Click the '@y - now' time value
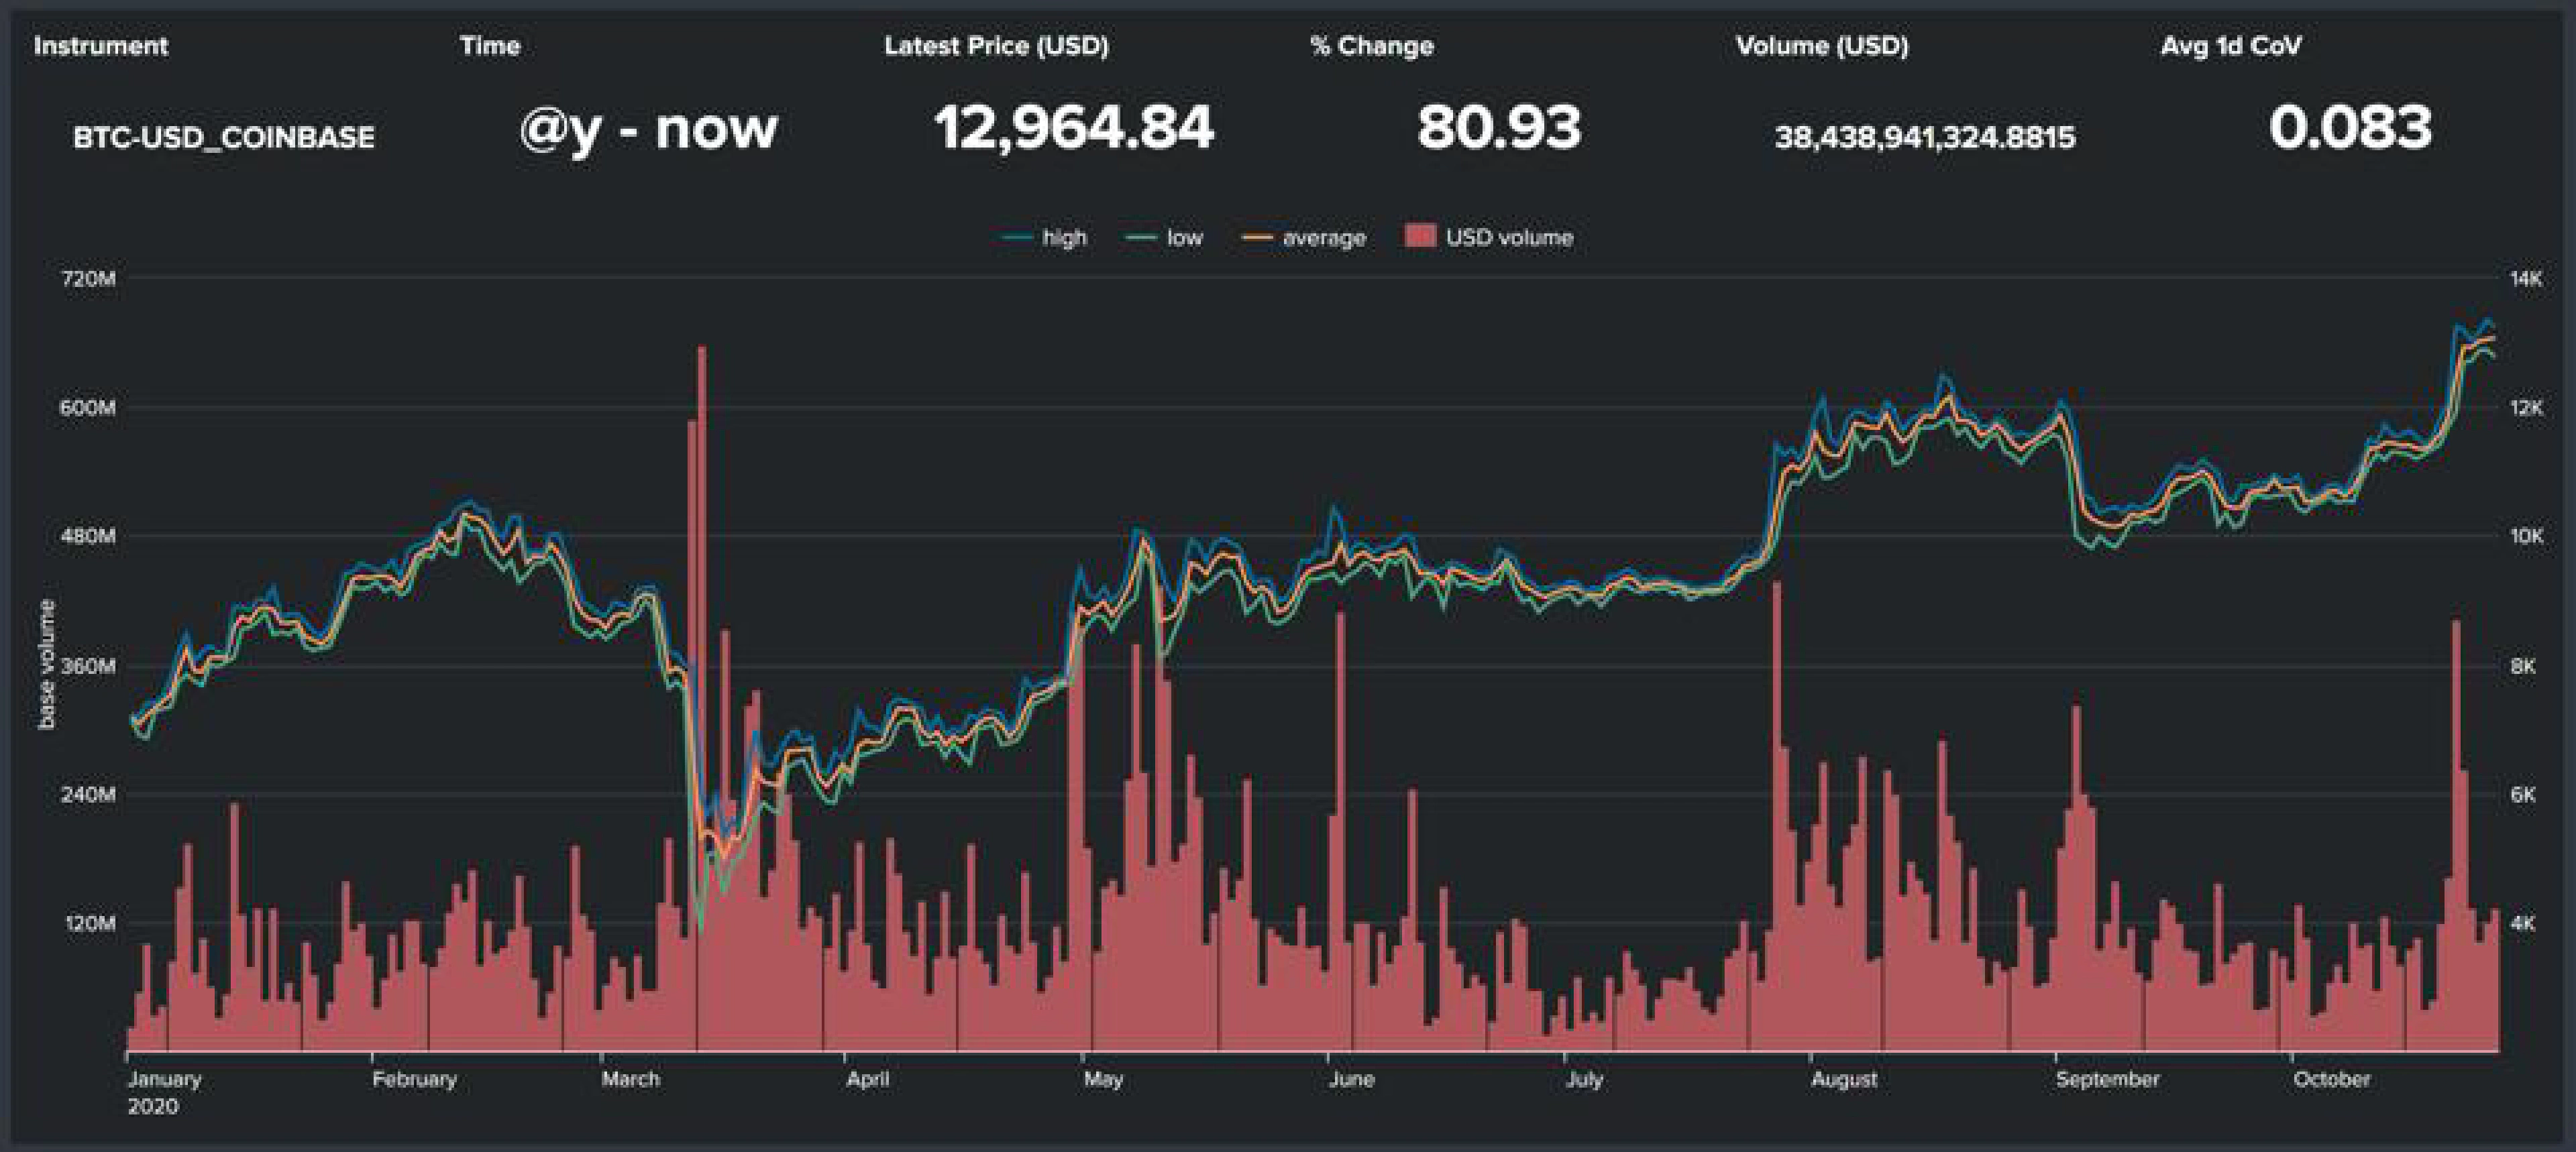 click(648, 129)
